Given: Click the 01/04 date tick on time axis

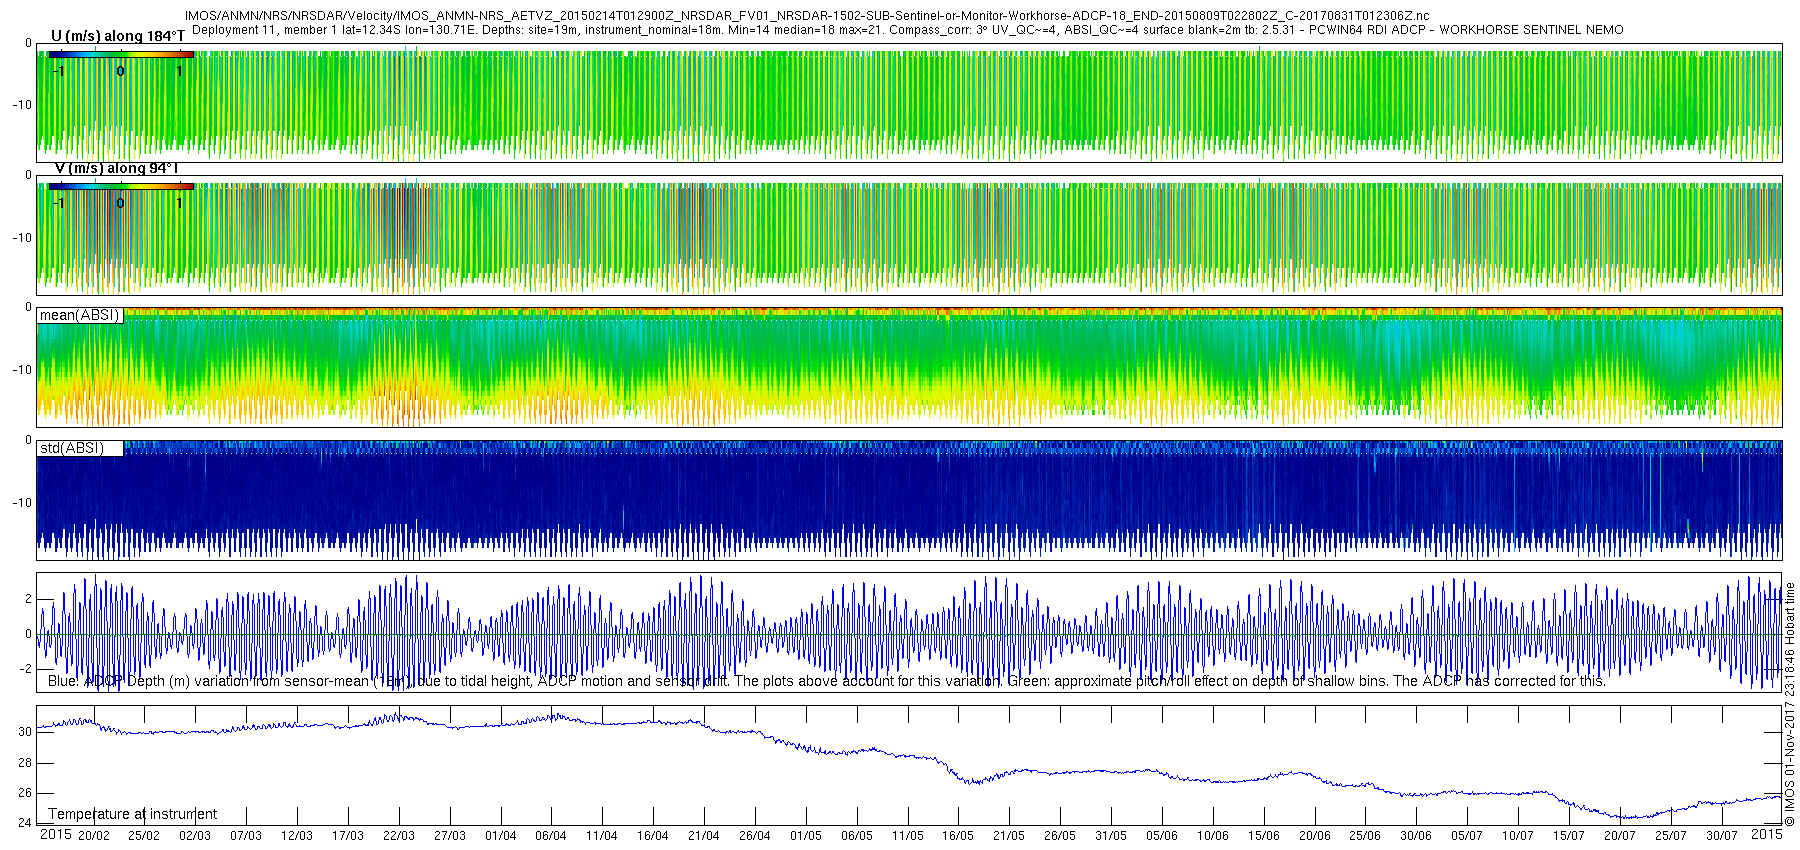Looking at the screenshot, I should click(500, 836).
